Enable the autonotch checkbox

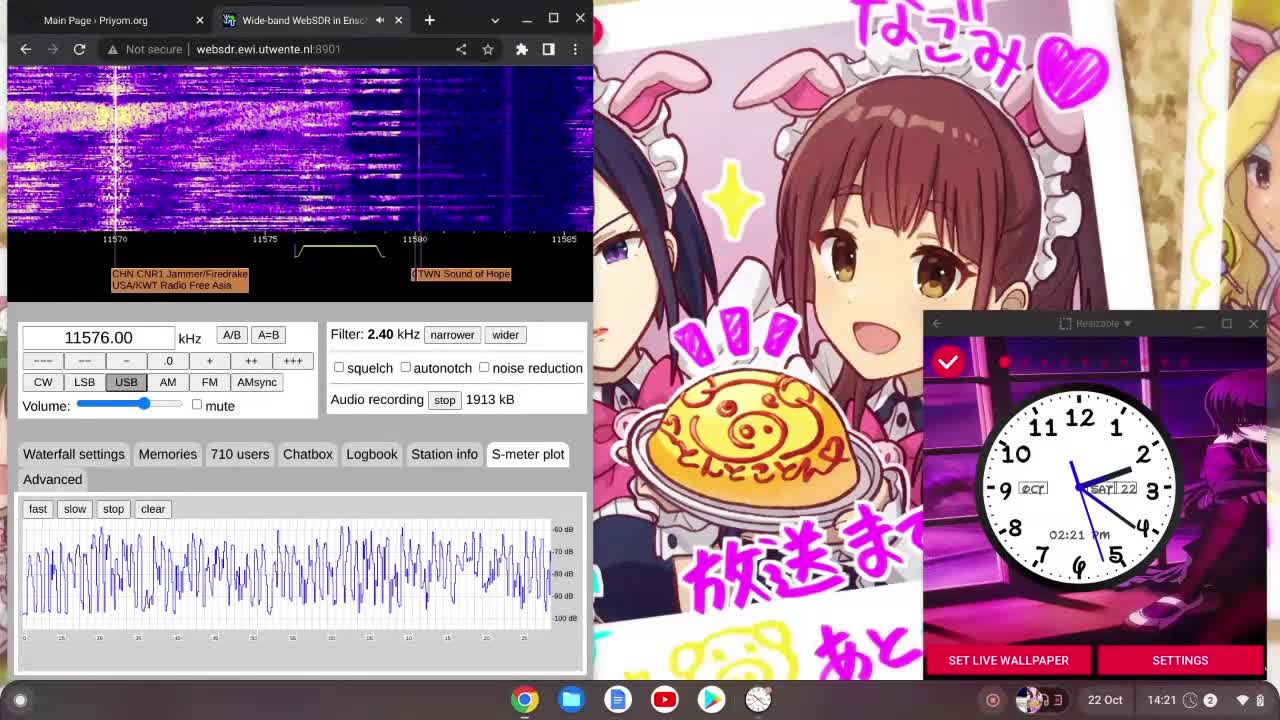(x=406, y=367)
